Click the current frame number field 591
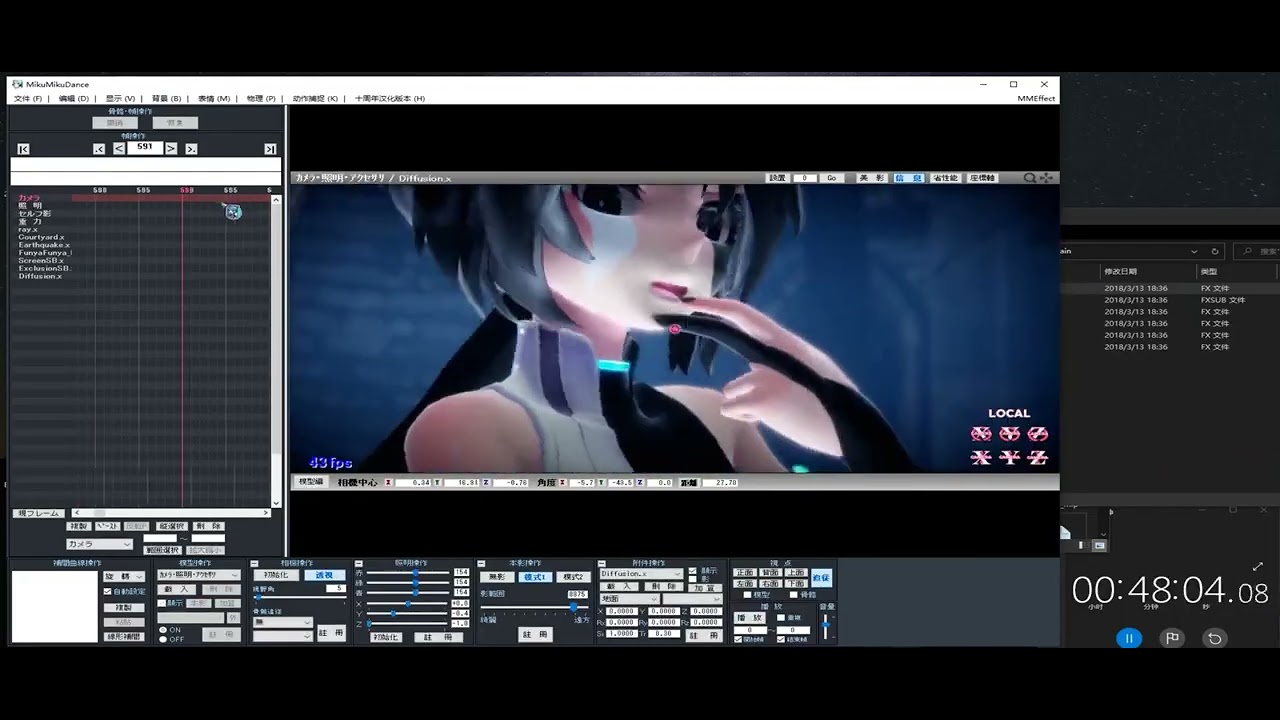Image resolution: width=1280 pixels, height=720 pixels. click(x=145, y=148)
